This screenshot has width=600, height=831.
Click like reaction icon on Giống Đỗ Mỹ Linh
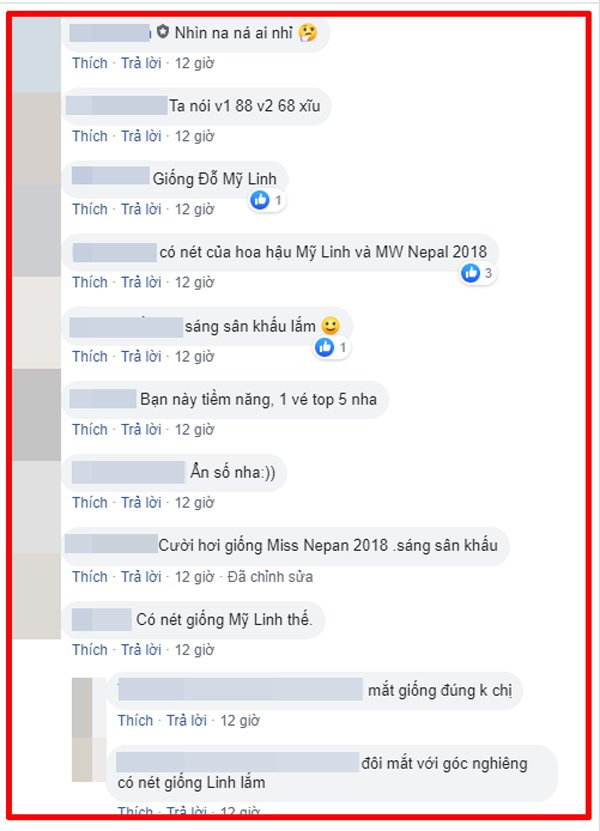(x=260, y=200)
